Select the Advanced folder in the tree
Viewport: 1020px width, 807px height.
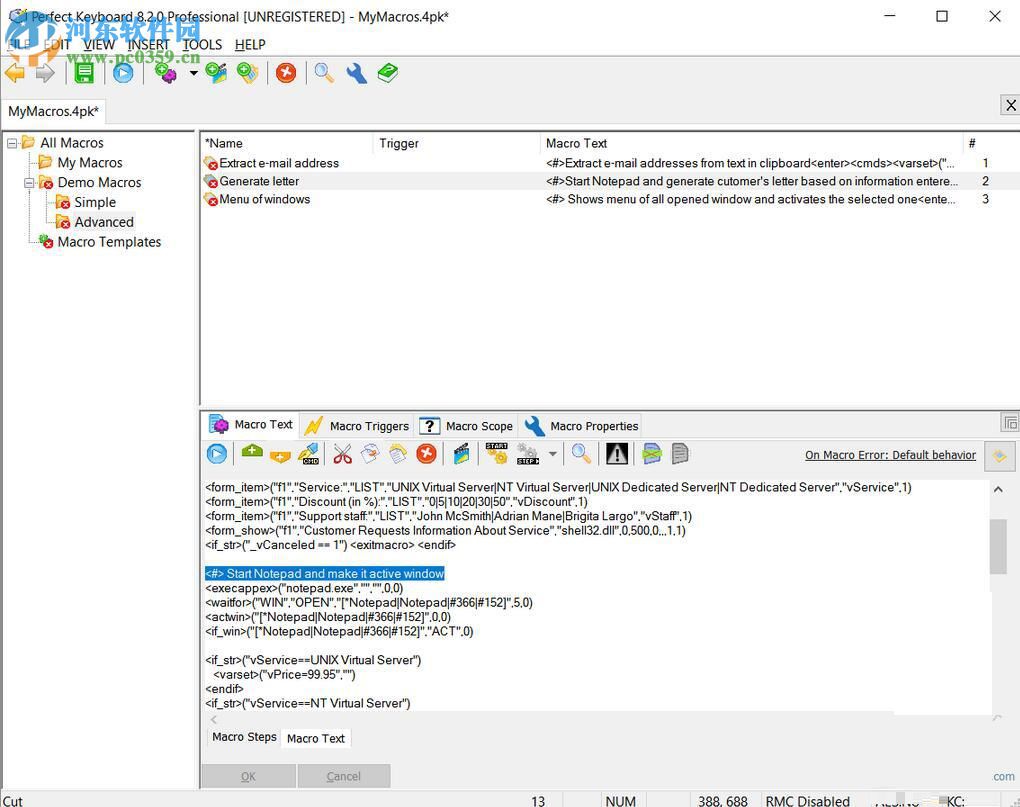104,222
